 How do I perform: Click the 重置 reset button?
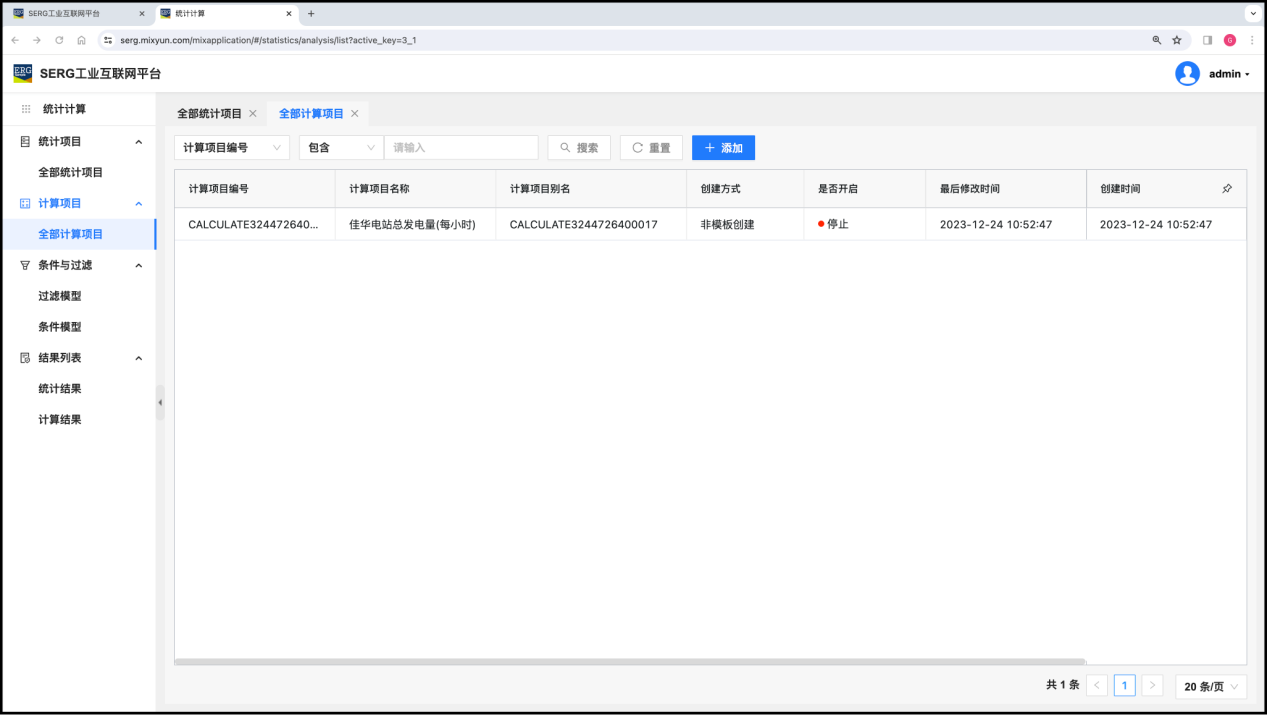click(651, 148)
